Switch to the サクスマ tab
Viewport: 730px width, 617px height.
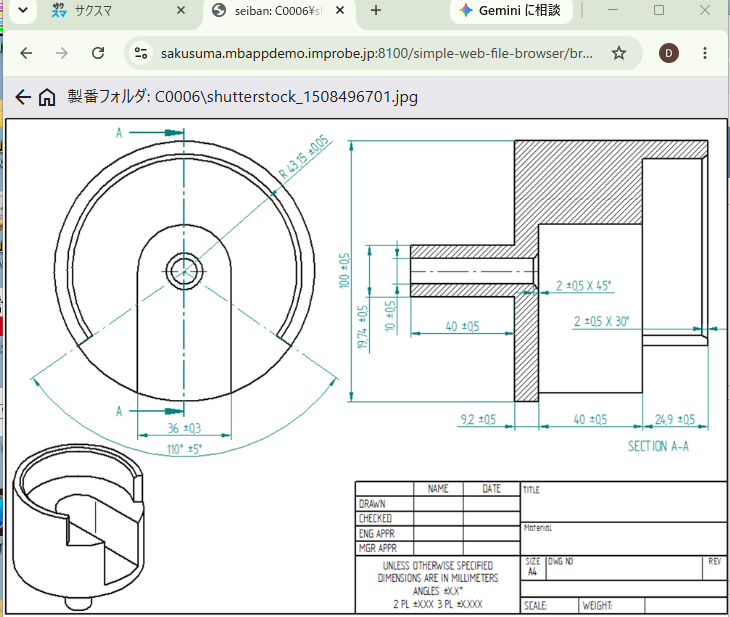(x=93, y=10)
